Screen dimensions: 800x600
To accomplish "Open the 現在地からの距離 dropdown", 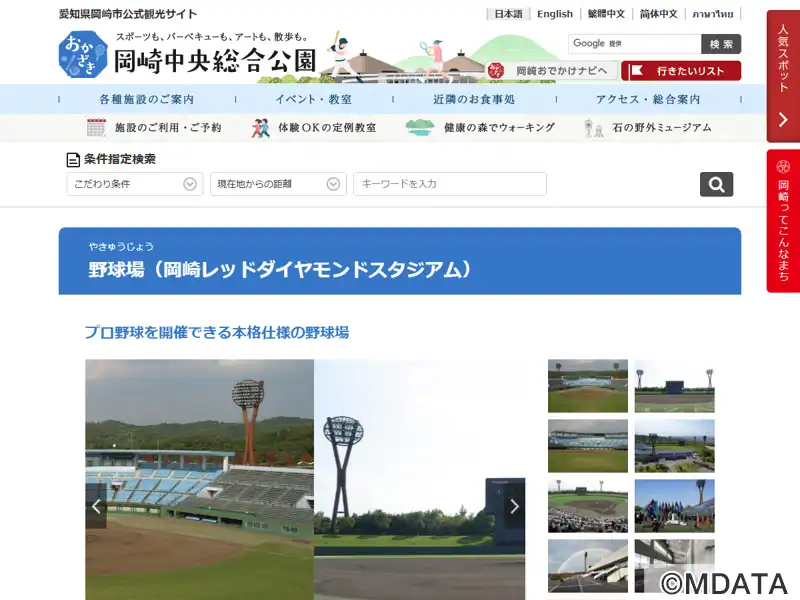I will 278,184.
